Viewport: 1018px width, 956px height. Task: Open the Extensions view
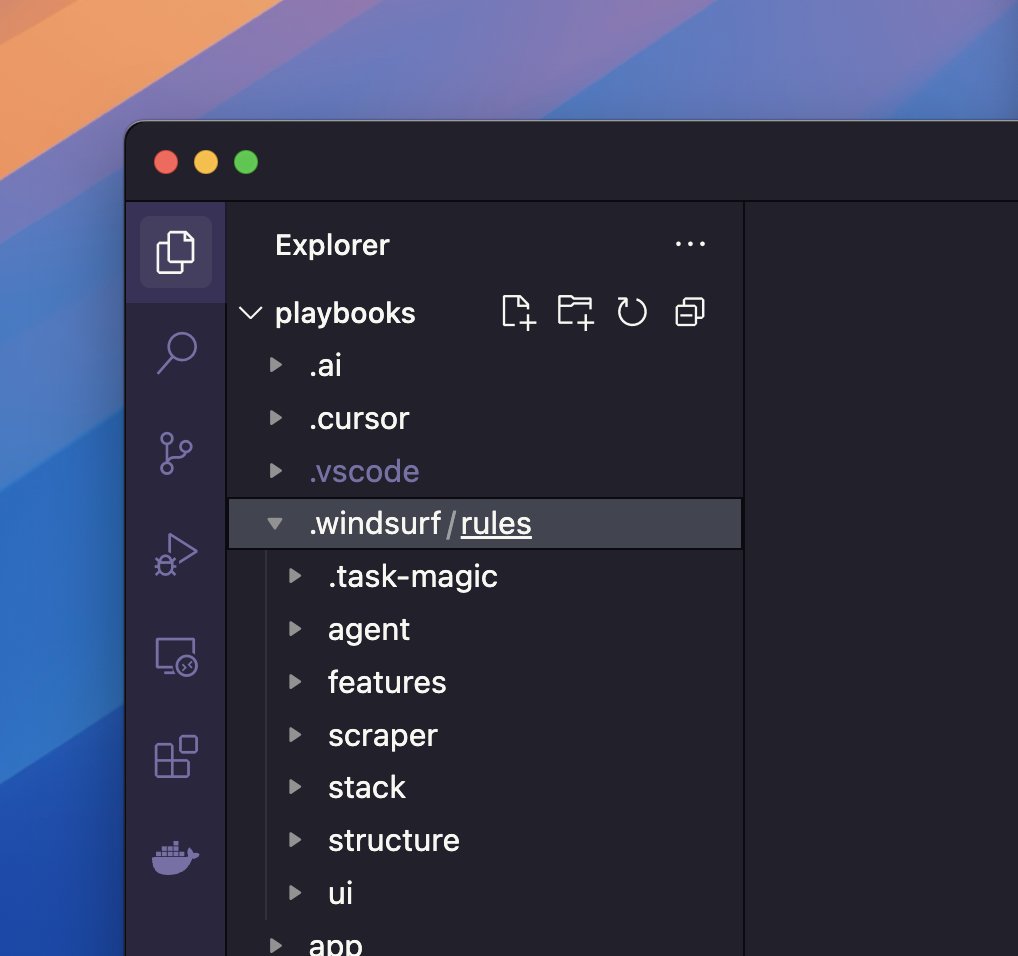[x=176, y=756]
